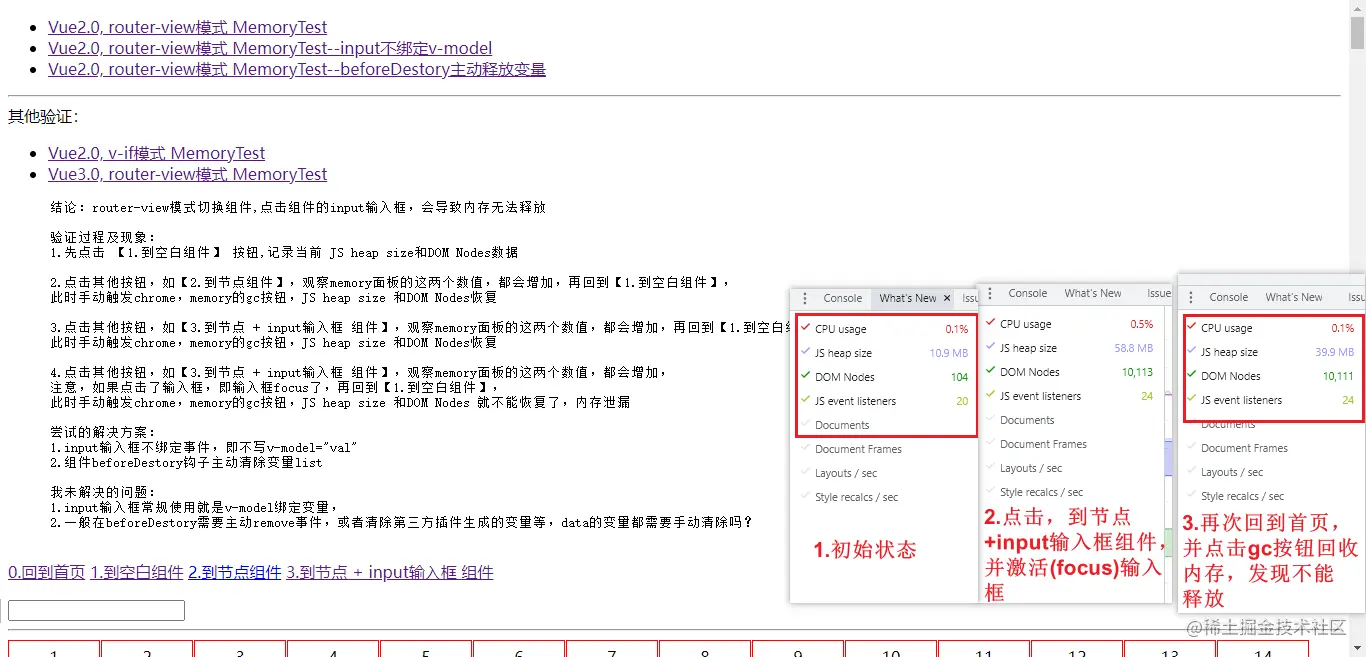The width and height of the screenshot is (1366, 657).
Task: Click the 20 JS event listeners value
Action: [x=962, y=401]
